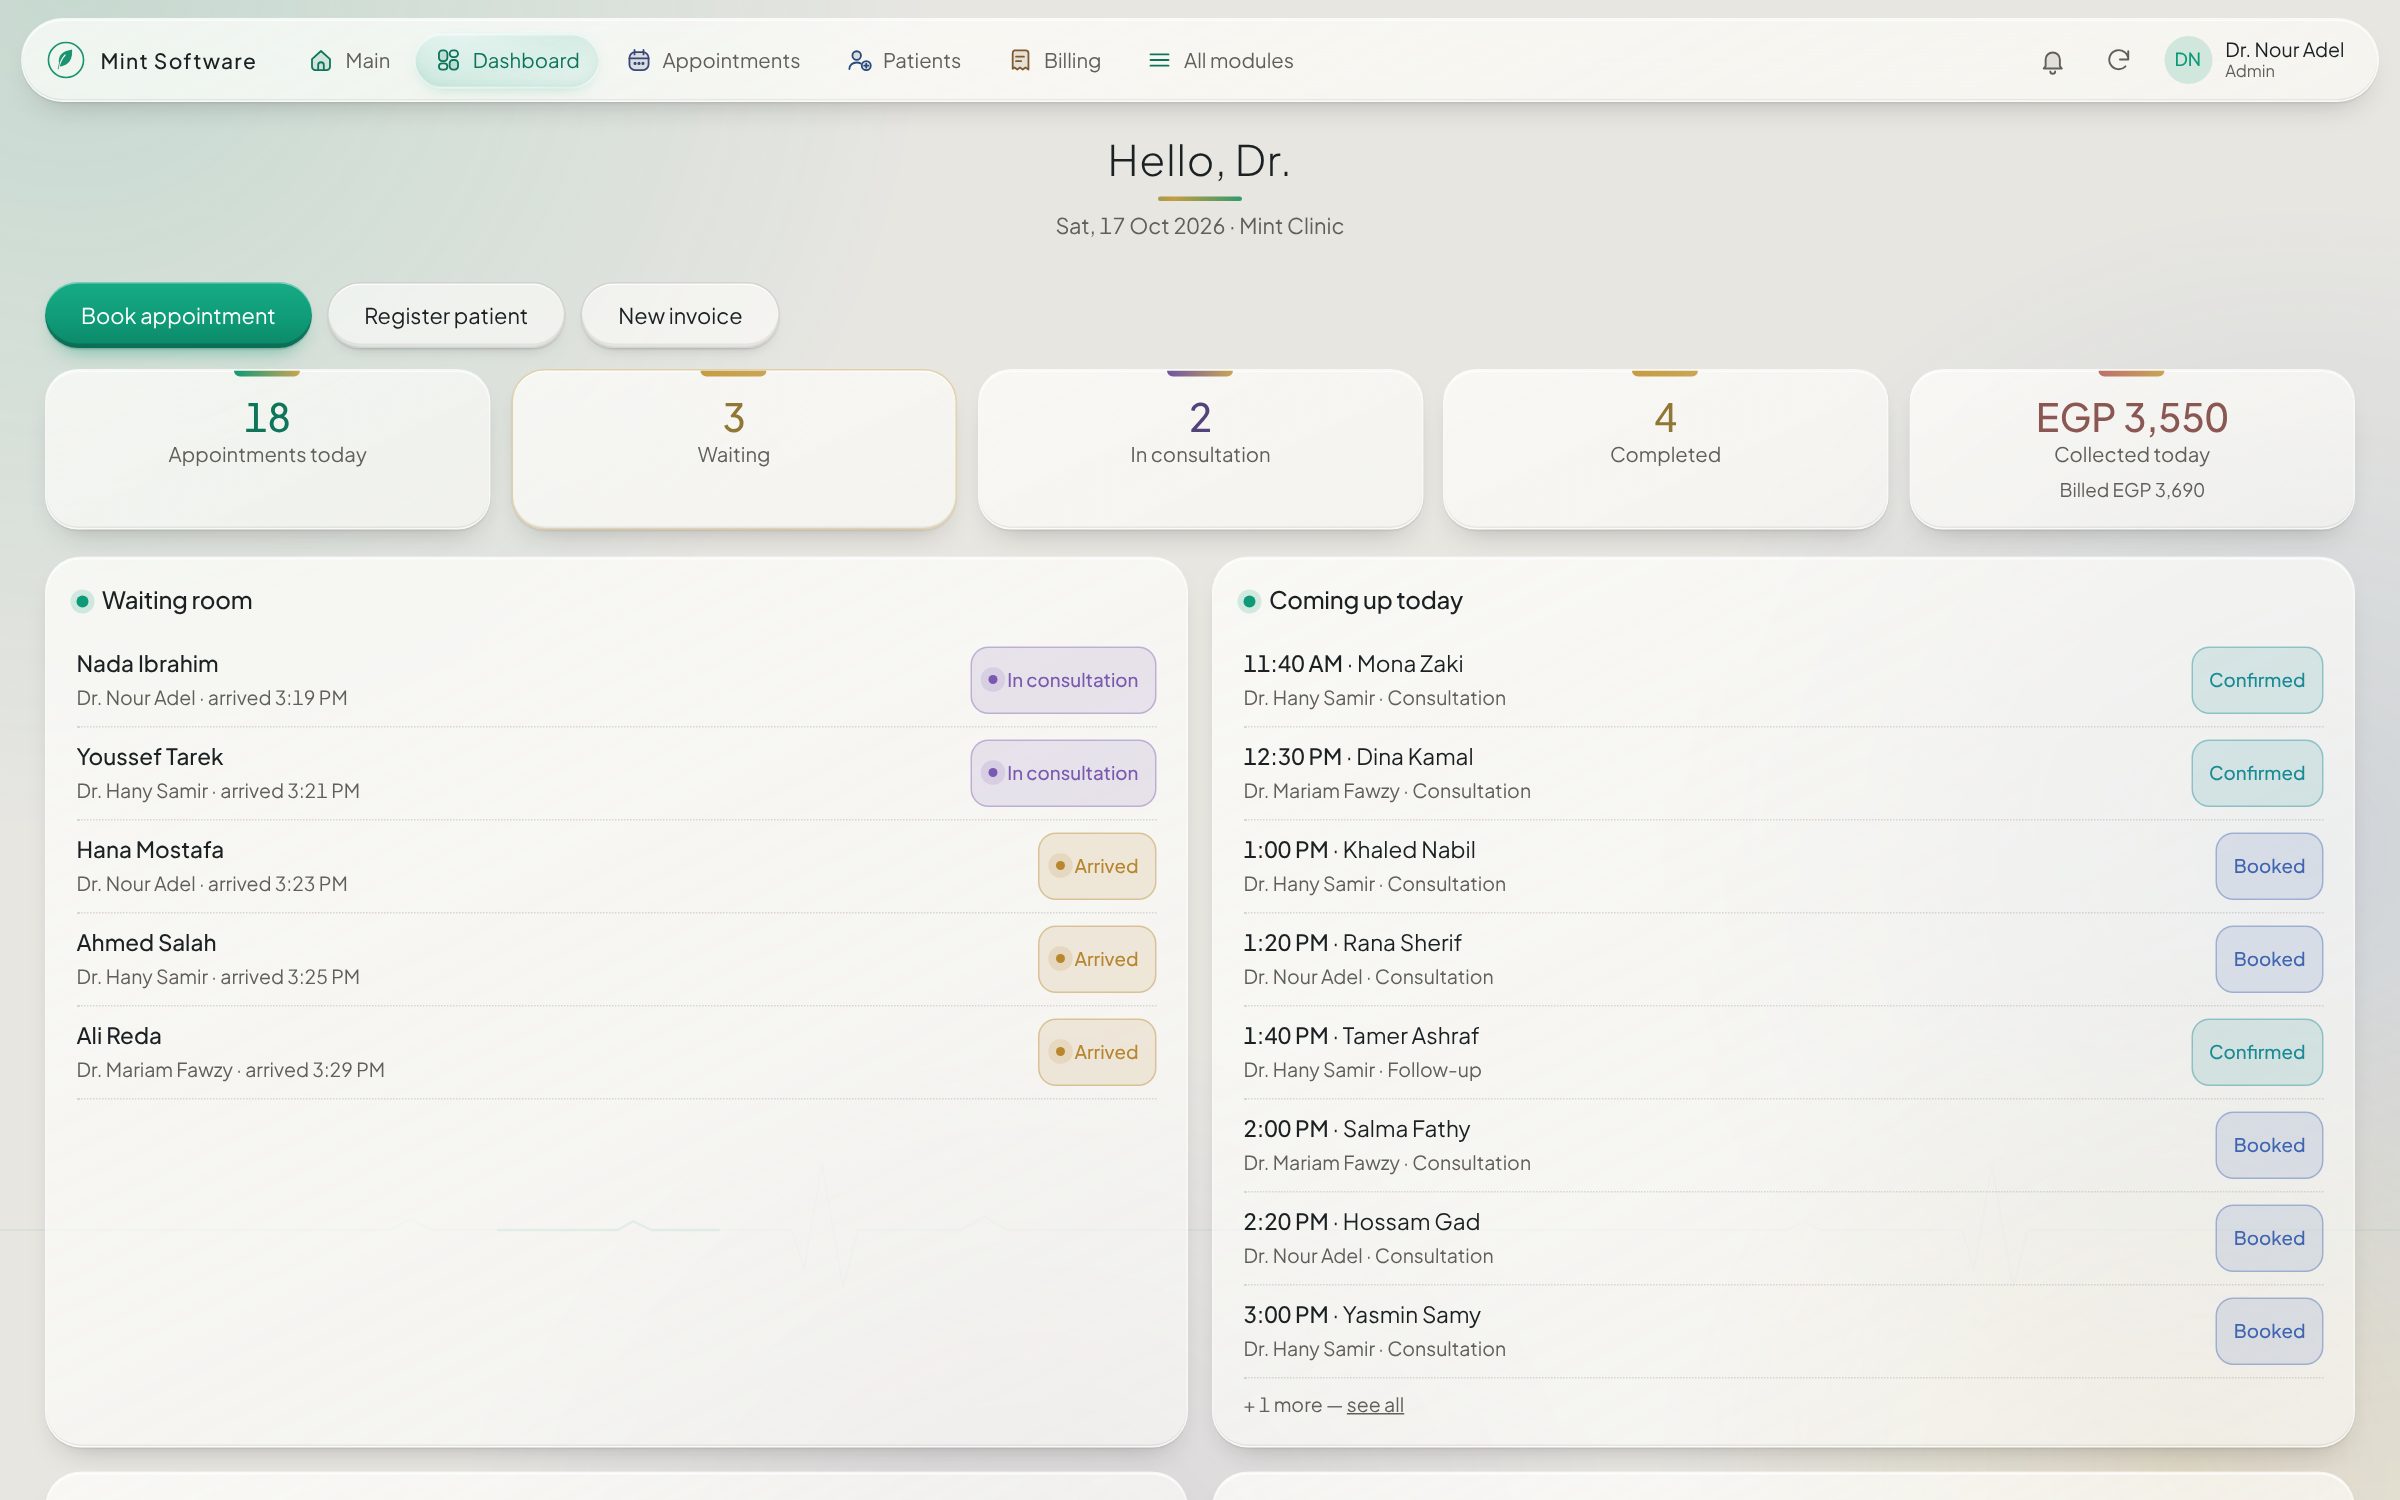Click Yasmin Samy's Booked badge
The width and height of the screenshot is (2400, 1500).
click(x=2269, y=1331)
